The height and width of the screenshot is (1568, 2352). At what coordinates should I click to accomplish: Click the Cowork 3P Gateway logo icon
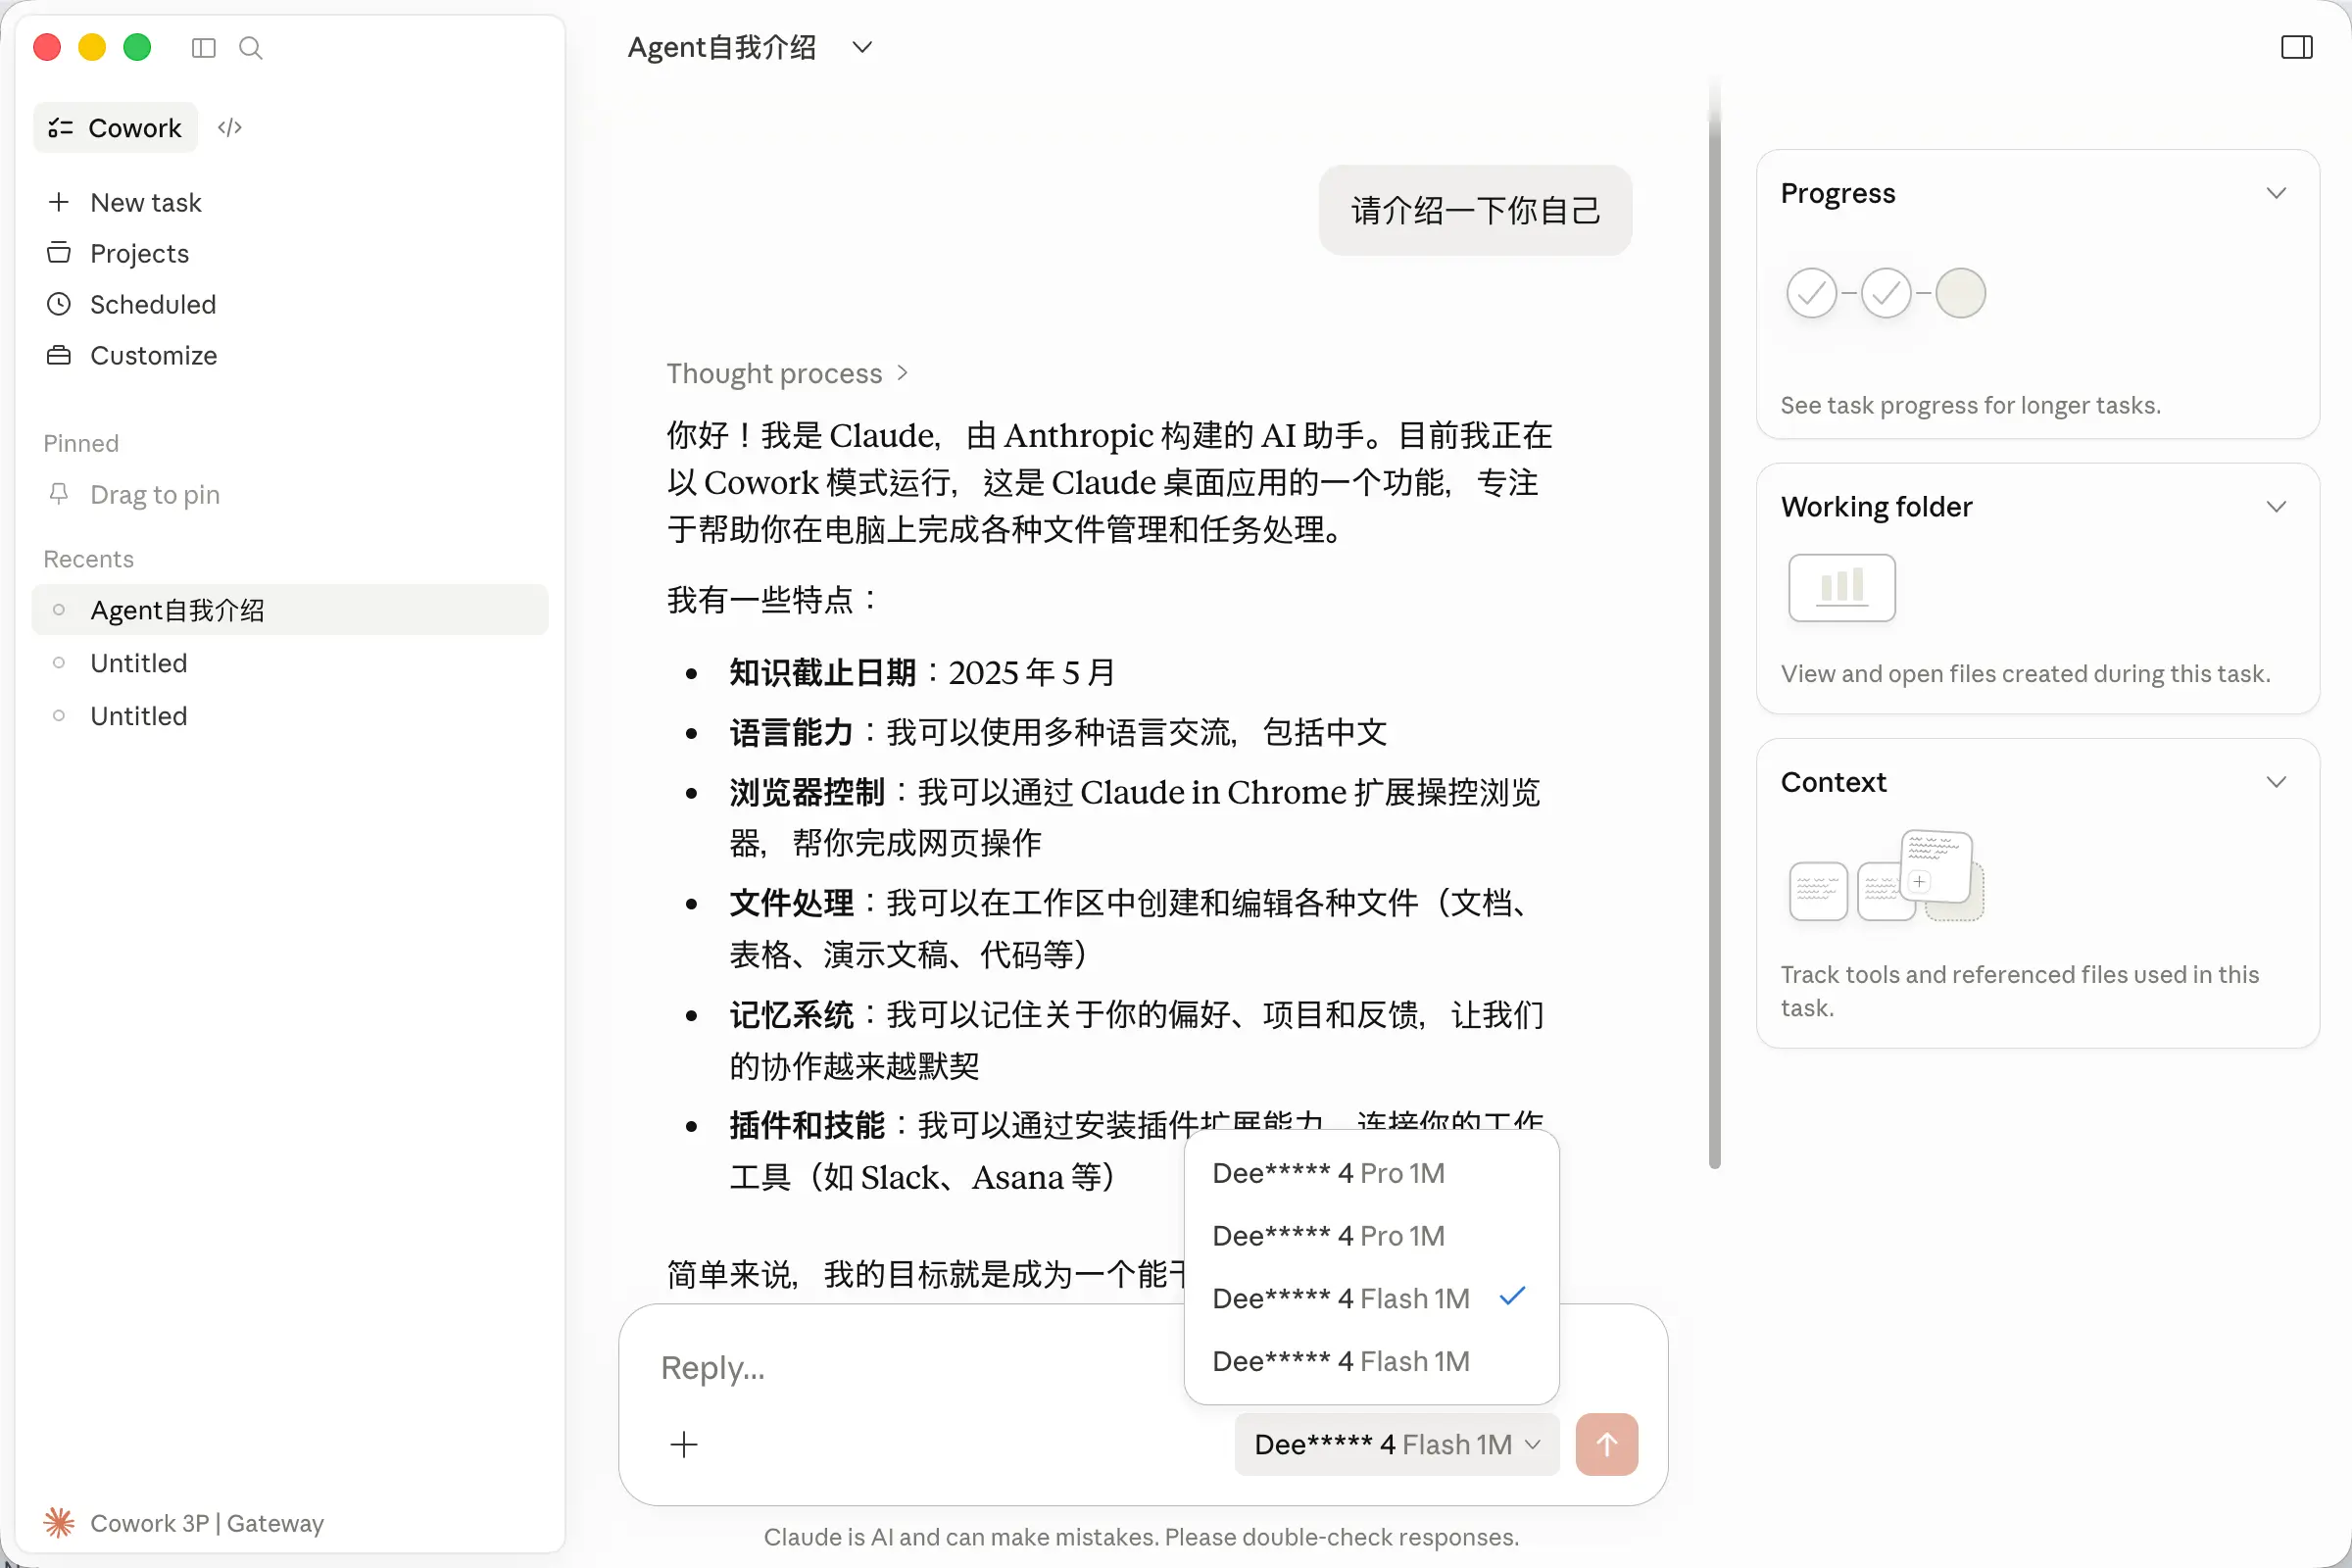point(59,1522)
